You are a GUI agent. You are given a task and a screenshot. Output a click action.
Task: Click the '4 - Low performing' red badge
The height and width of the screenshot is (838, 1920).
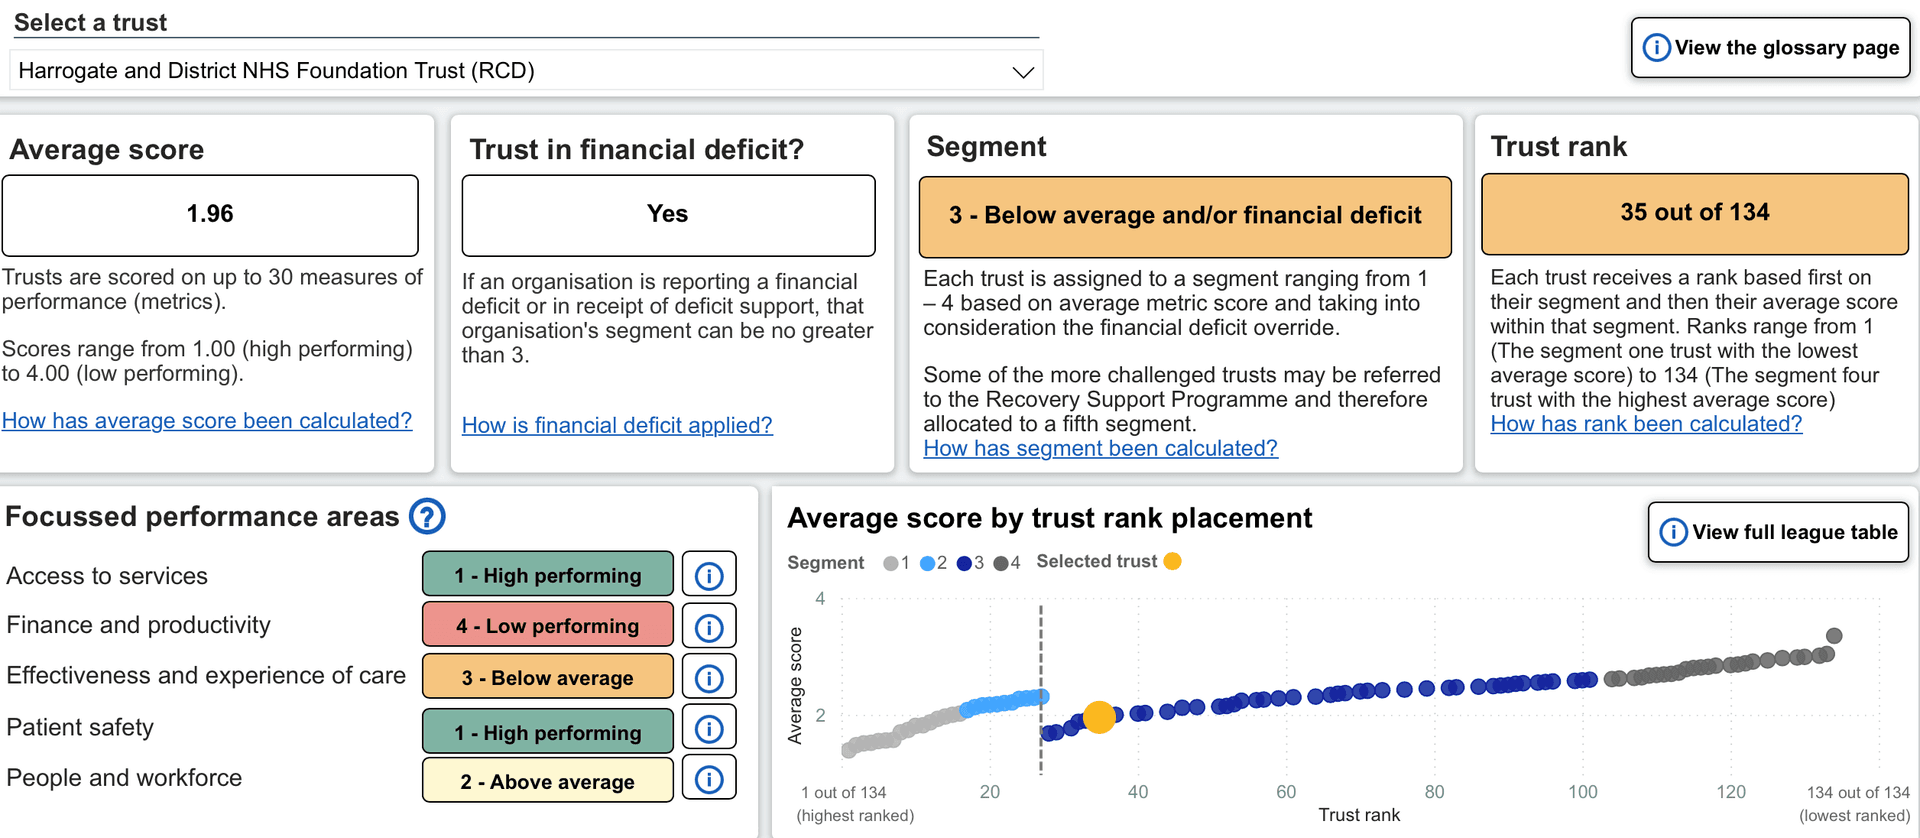click(547, 626)
